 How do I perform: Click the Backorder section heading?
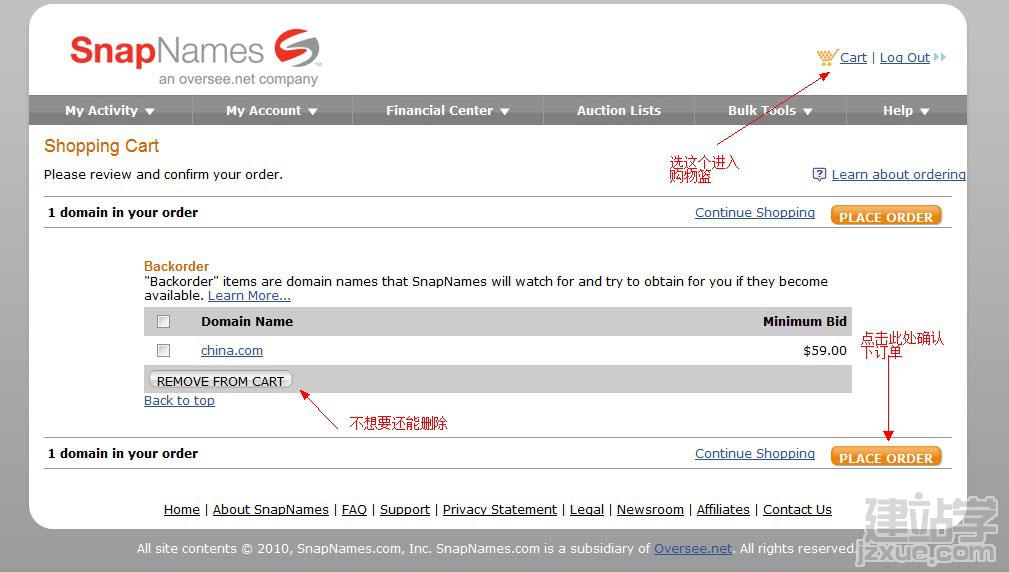pyautogui.click(x=176, y=266)
